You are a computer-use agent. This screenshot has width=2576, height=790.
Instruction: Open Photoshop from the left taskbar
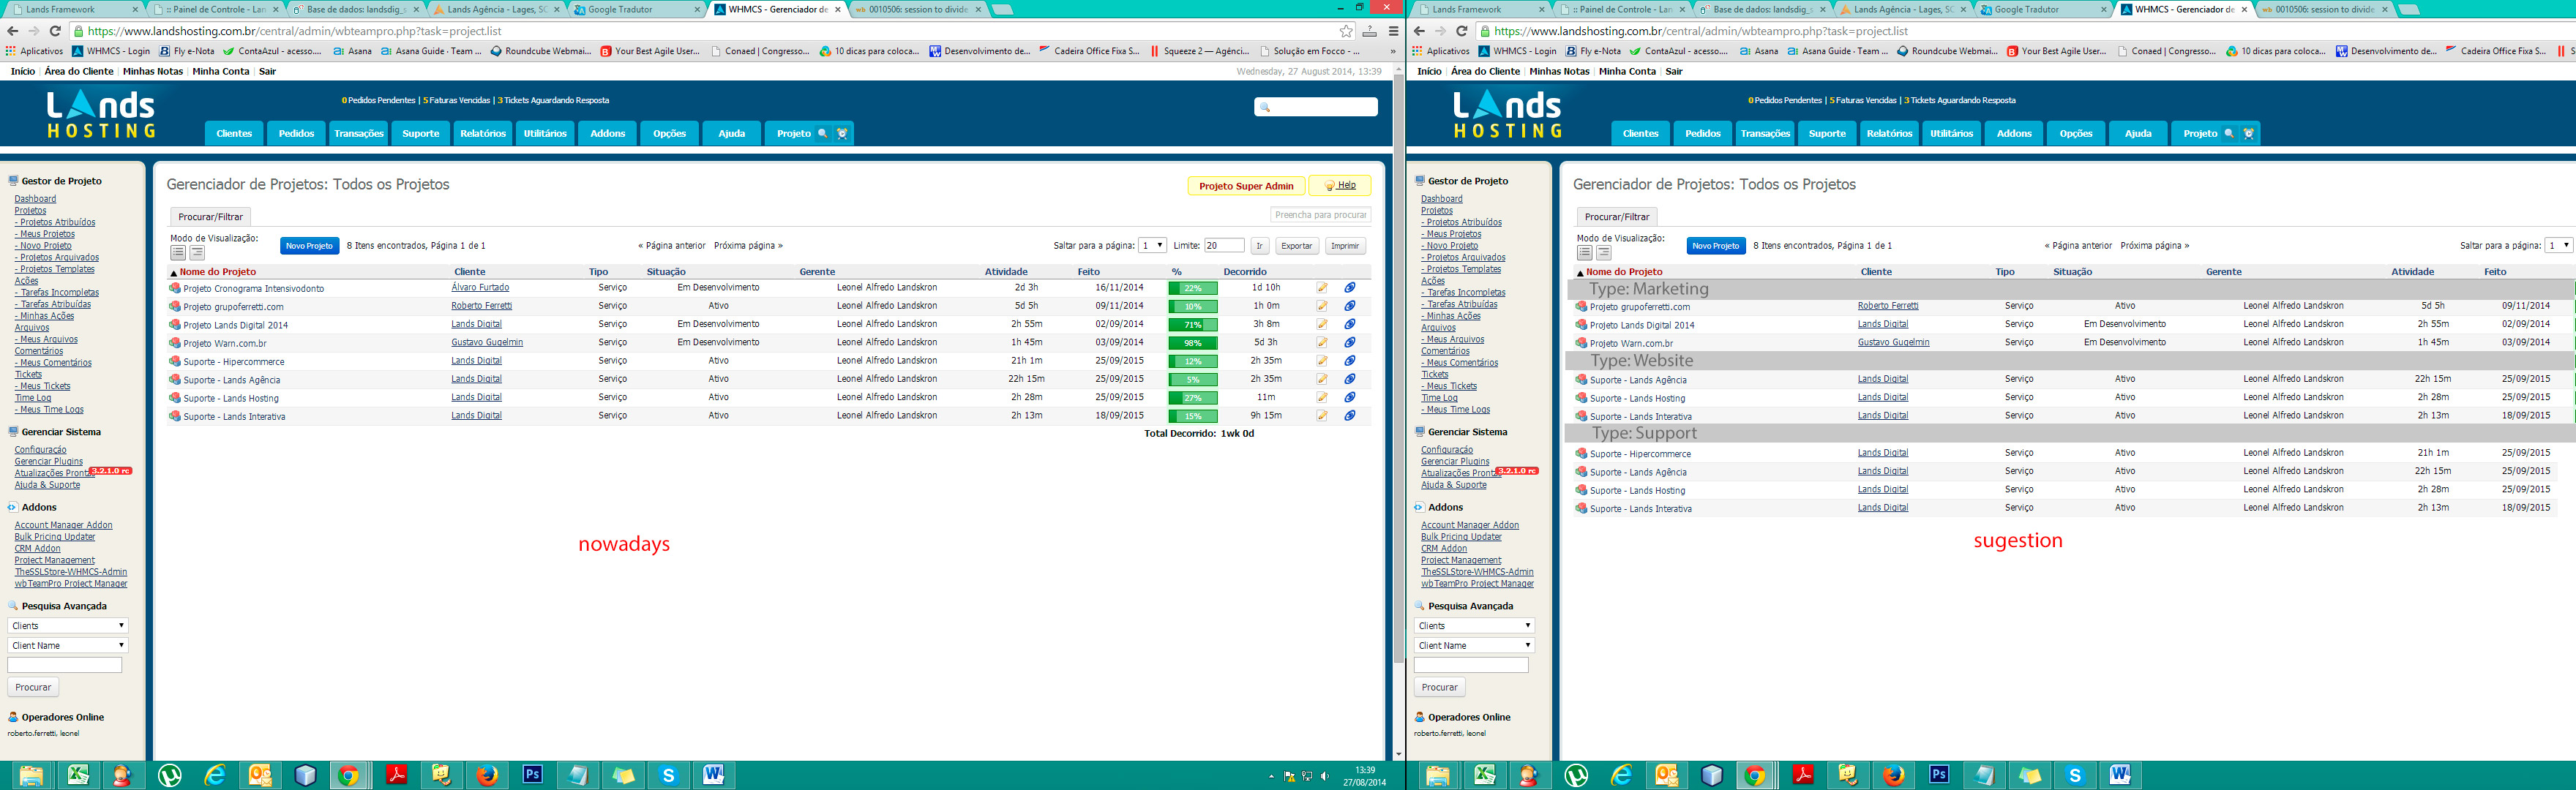click(x=533, y=775)
